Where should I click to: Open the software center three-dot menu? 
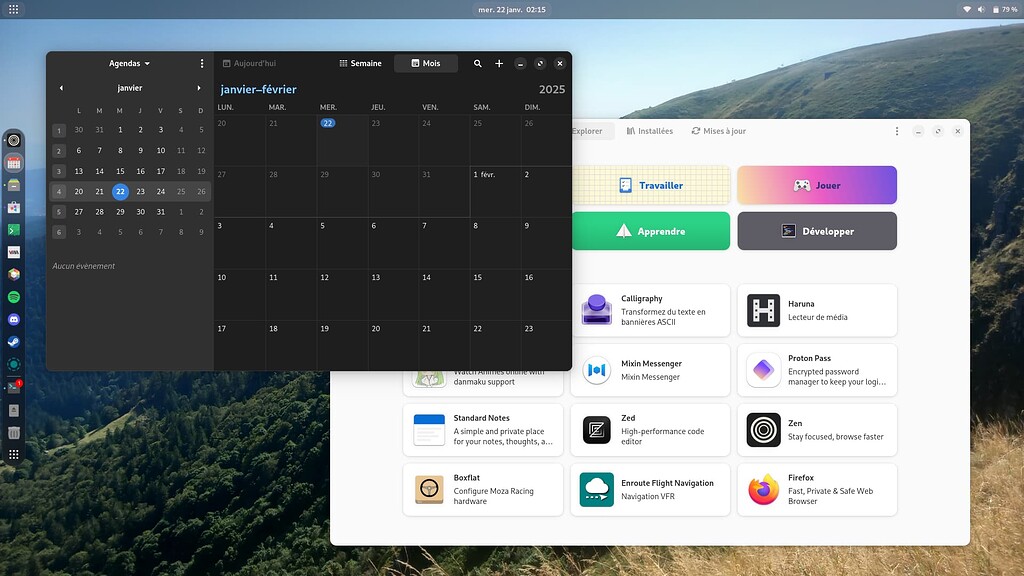[897, 131]
